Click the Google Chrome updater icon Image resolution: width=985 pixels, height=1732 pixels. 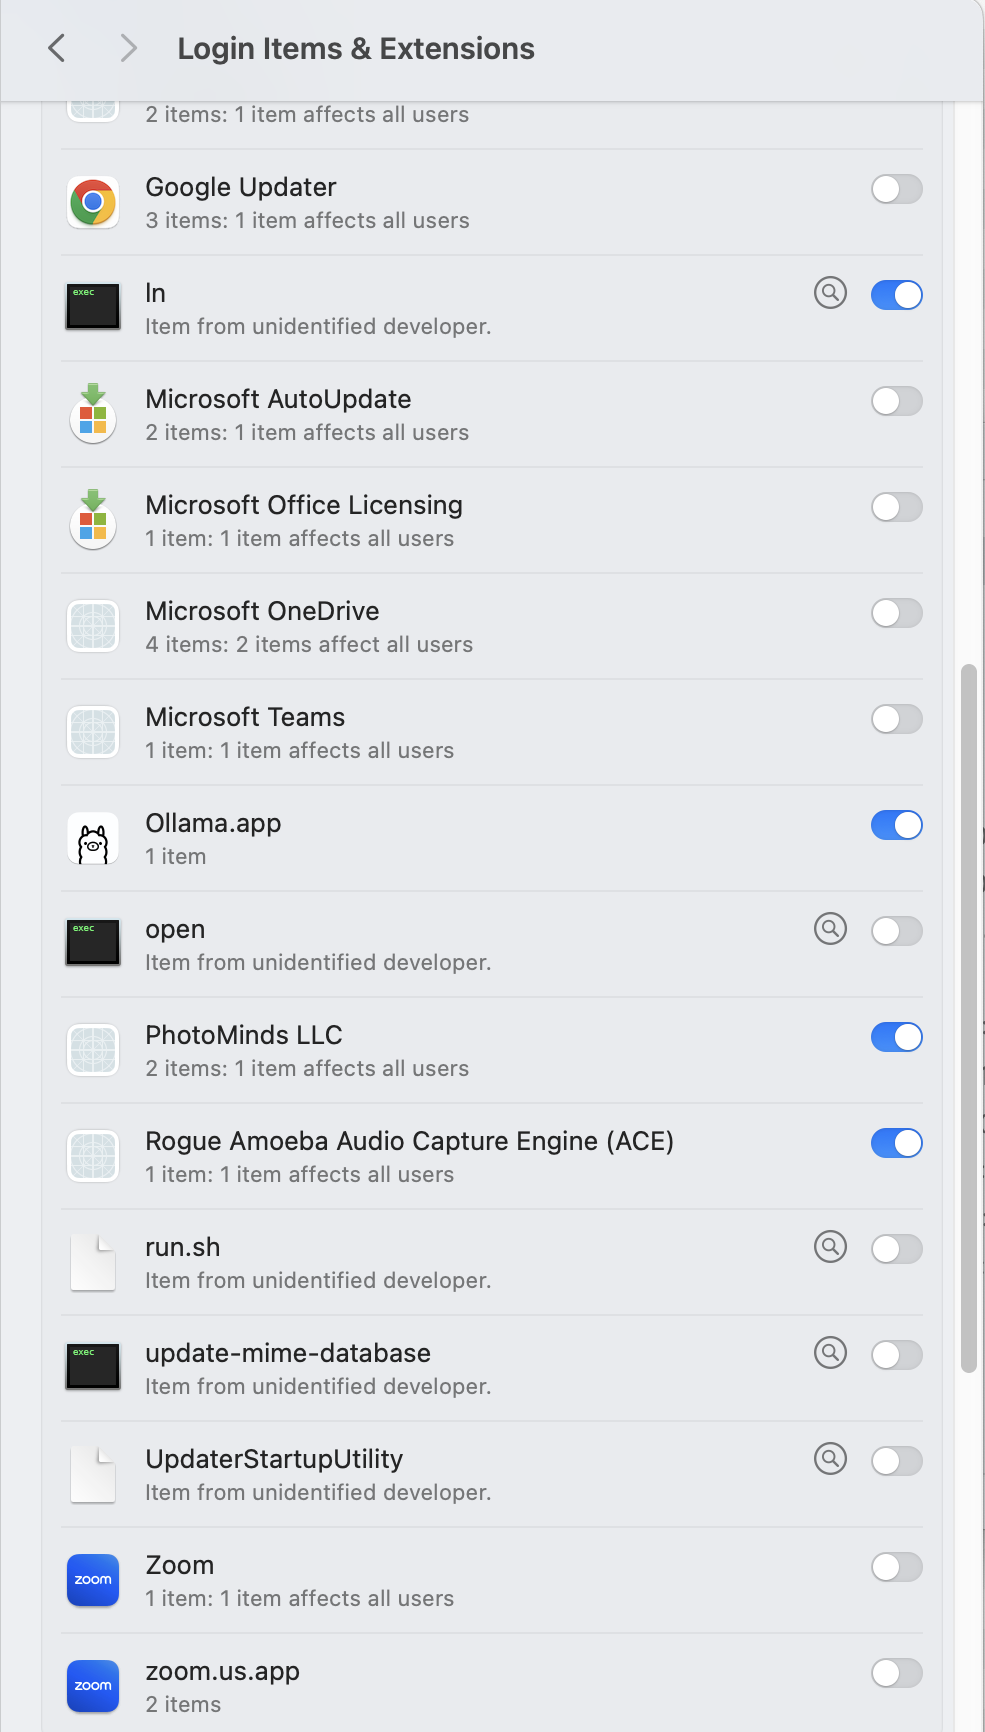93,203
